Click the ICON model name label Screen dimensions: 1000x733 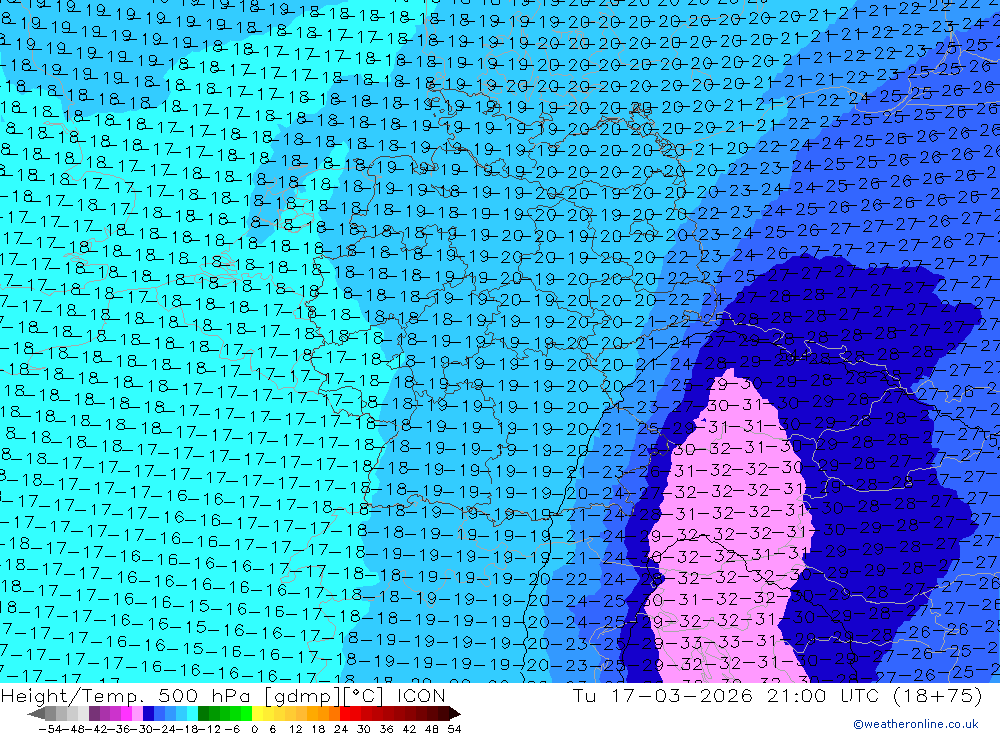tap(421, 695)
